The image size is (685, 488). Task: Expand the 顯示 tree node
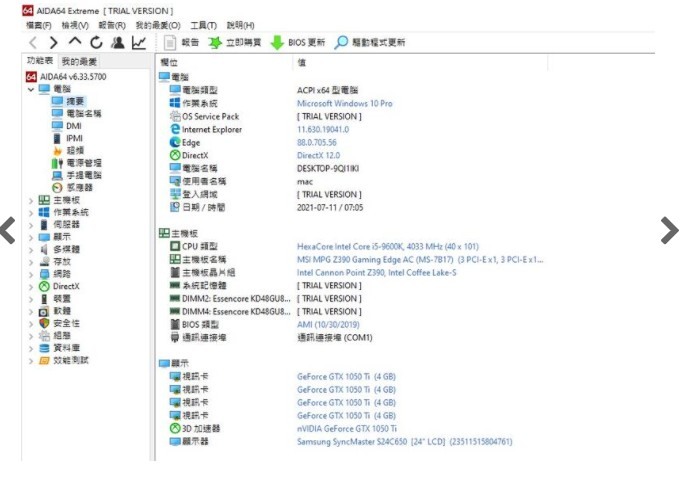(31, 238)
